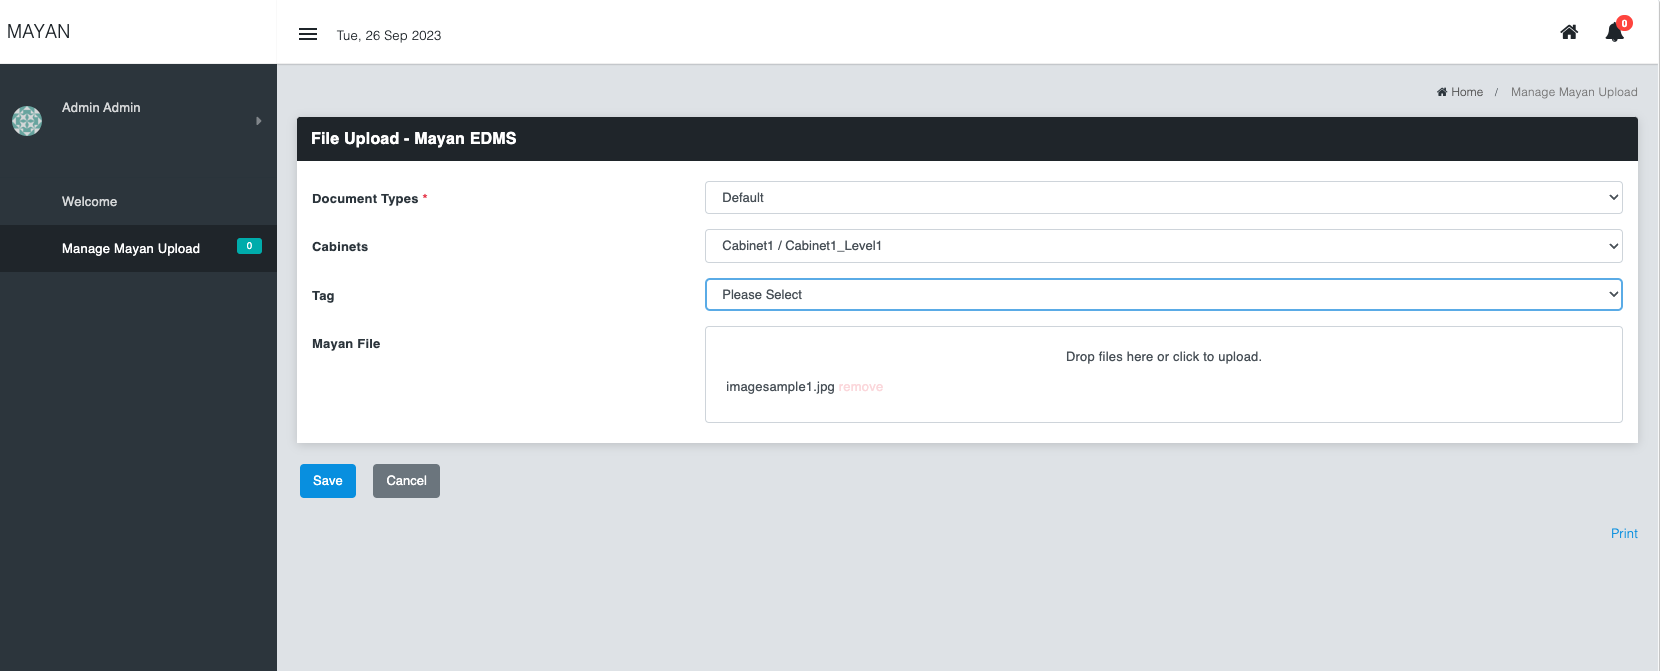
Task: Click the Admin Admin user name
Action: coord(101,108)
